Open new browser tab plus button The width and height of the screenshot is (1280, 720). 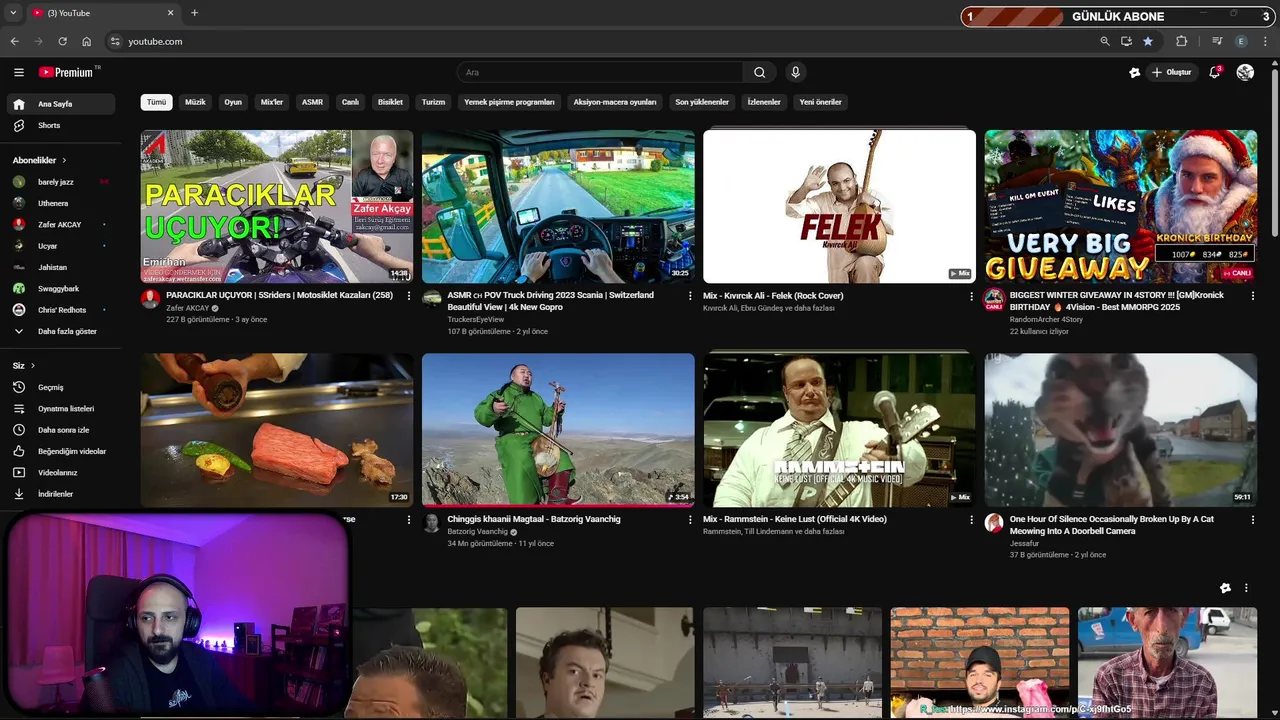[x=194, y=13]
